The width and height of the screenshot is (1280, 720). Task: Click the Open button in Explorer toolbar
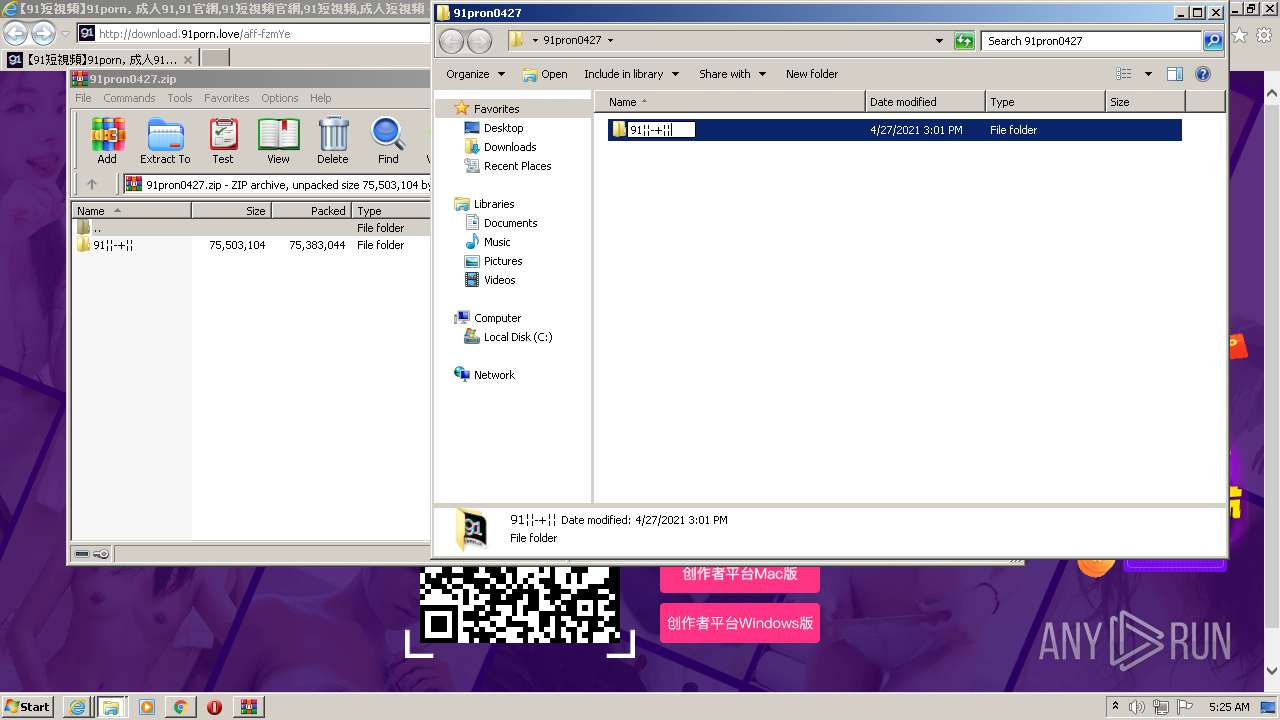point(546,74)
